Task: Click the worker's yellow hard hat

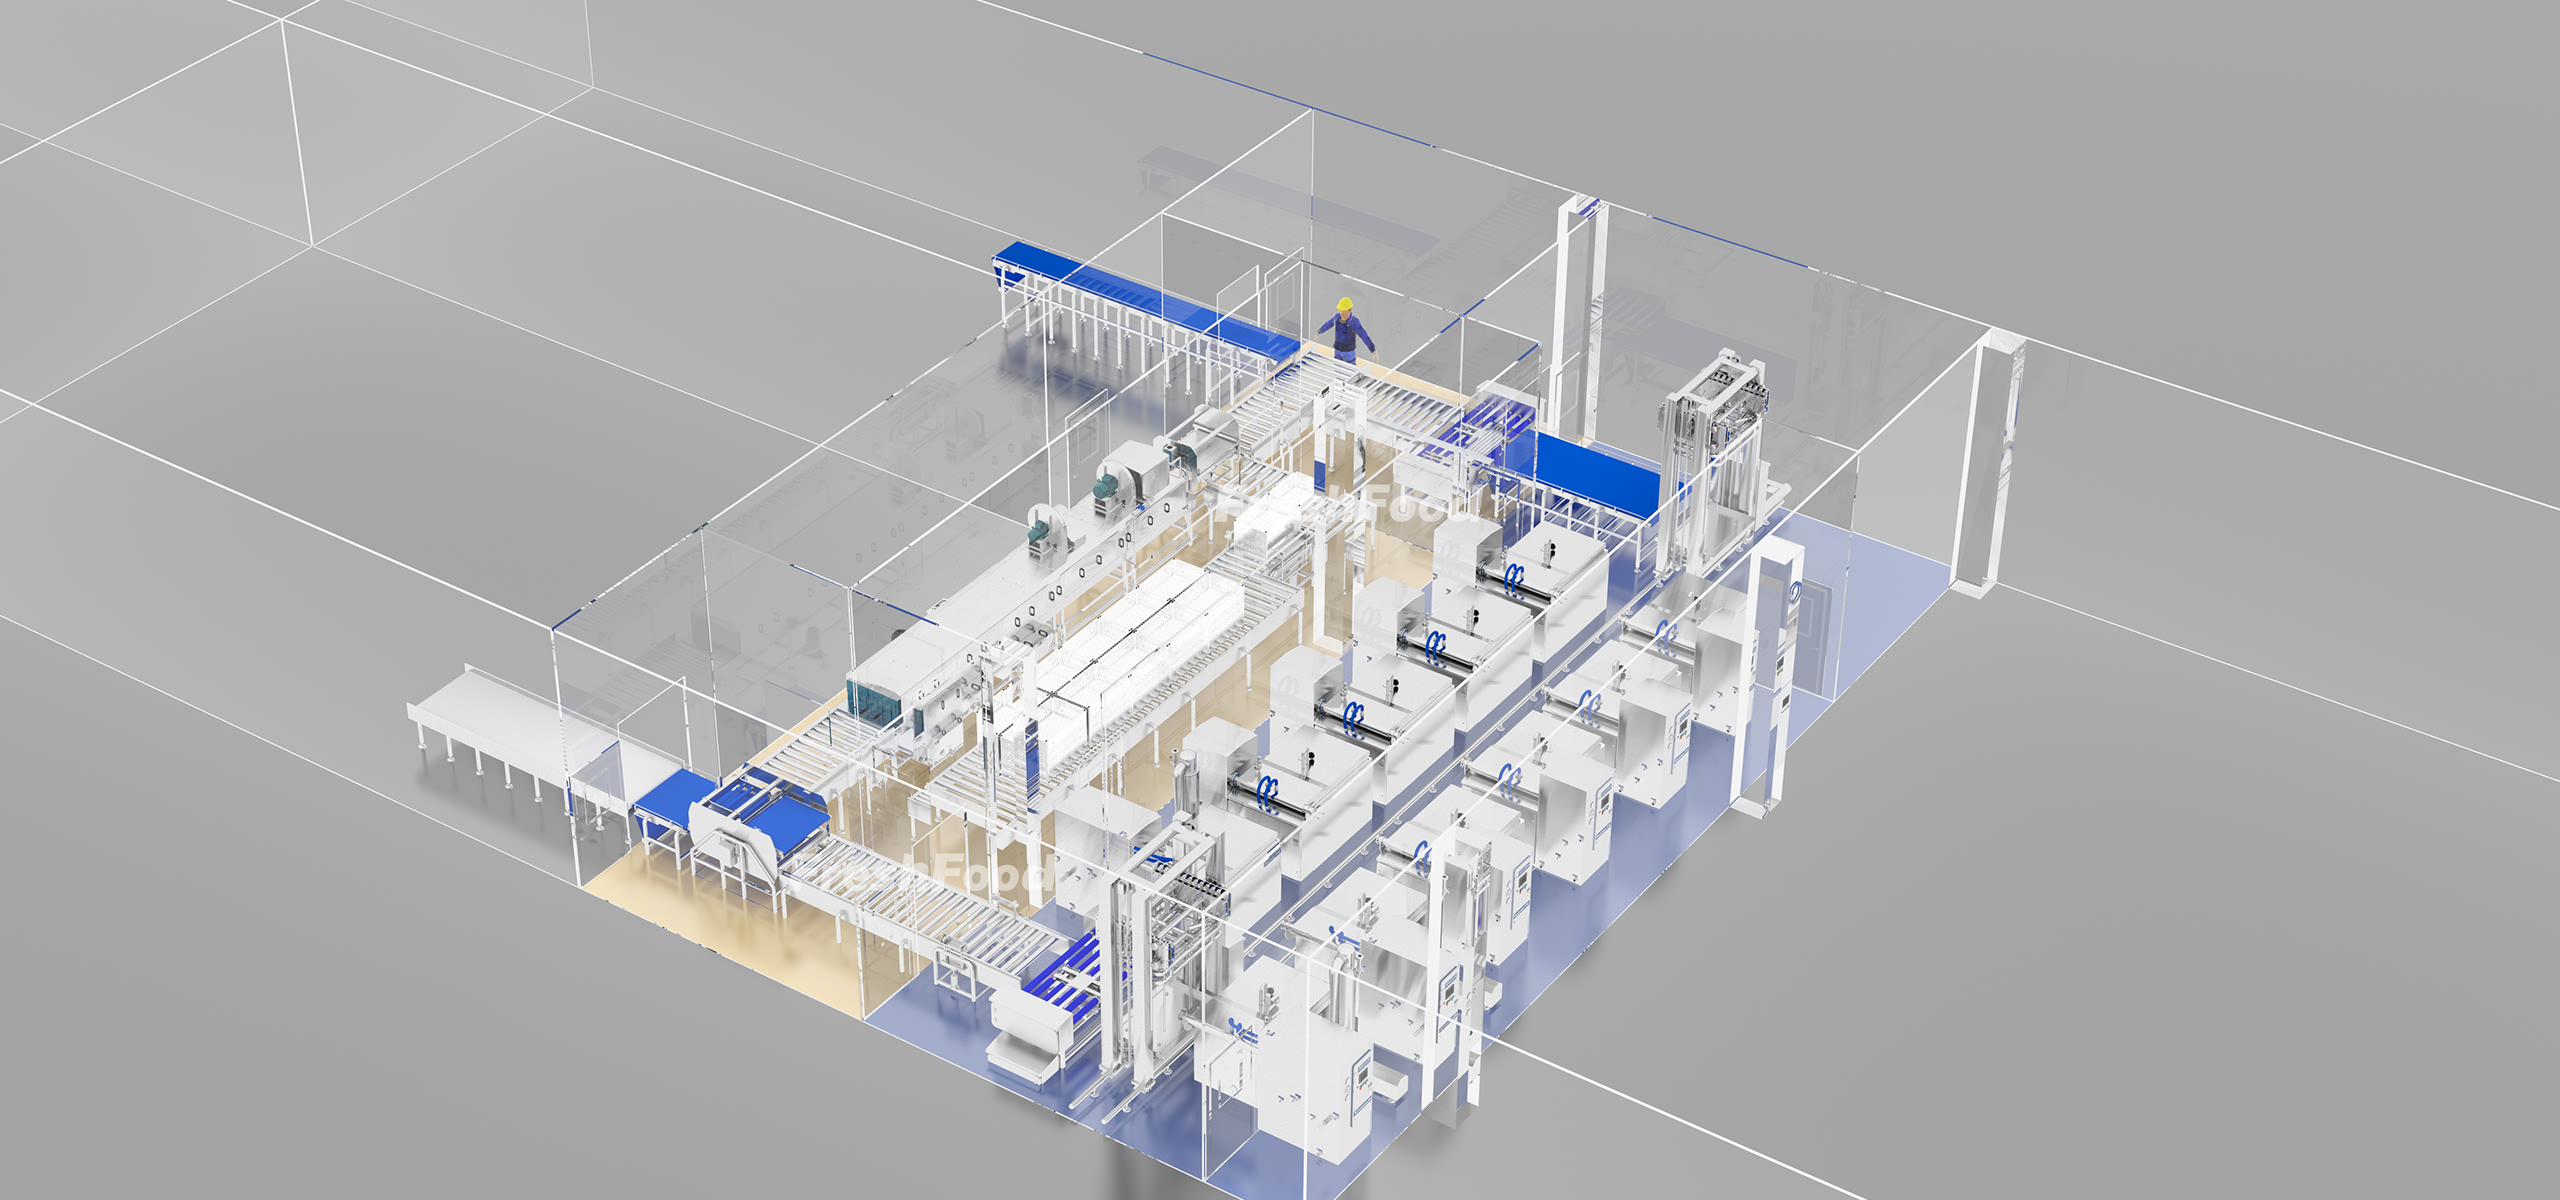Action: click(x=1345, y=303)
